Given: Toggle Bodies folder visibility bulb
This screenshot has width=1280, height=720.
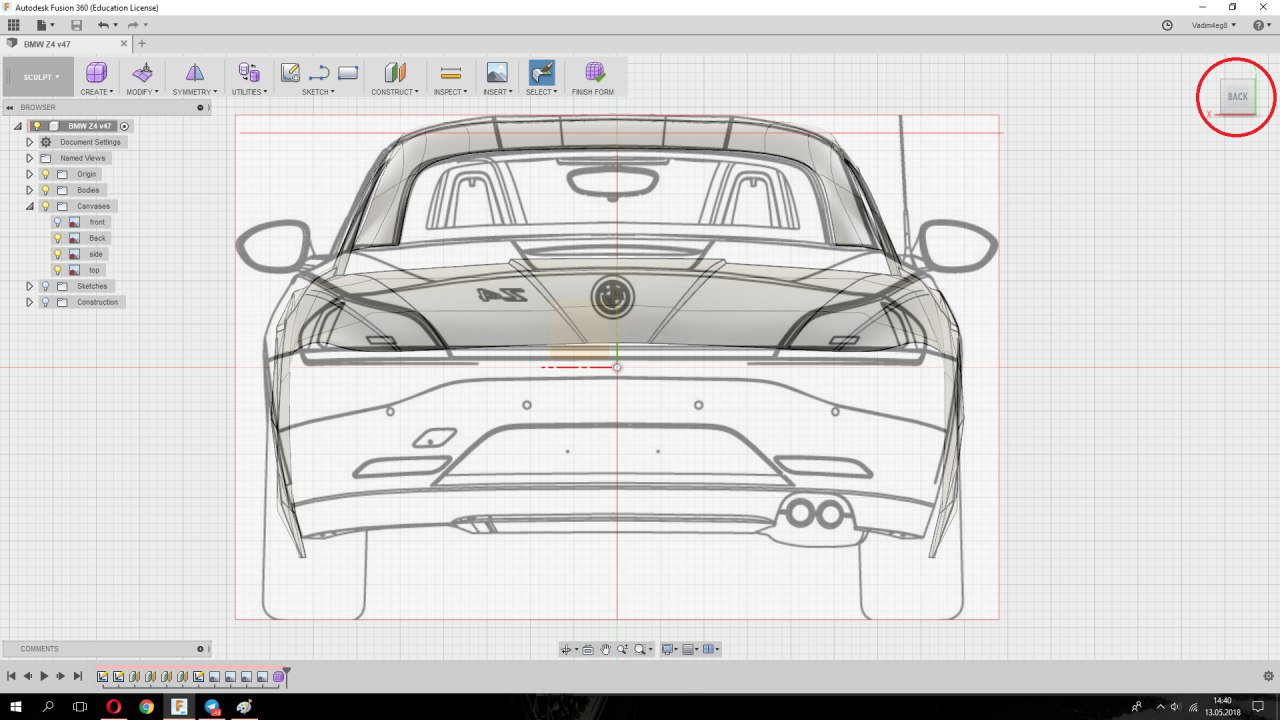Looking at the screenshot, I should (45, 190).
